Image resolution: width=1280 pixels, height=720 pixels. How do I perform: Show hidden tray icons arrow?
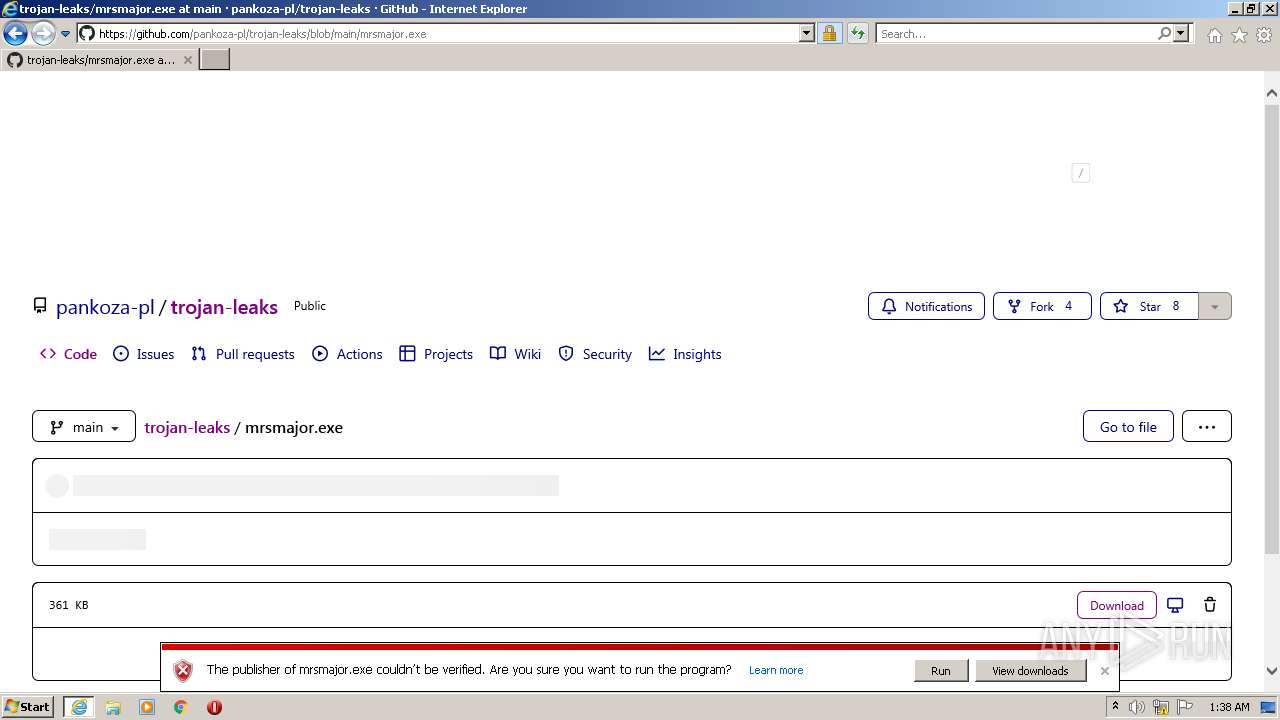[x=1115, y=707]
